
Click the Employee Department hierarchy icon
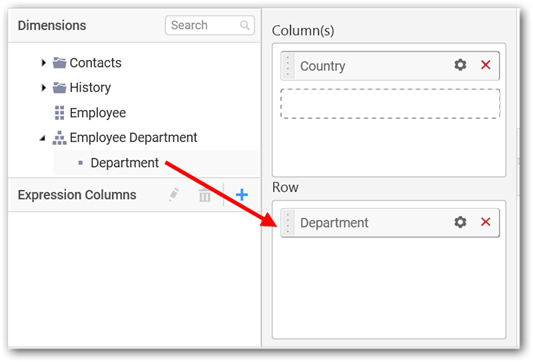pyautogui.click(x=59, y=138)
